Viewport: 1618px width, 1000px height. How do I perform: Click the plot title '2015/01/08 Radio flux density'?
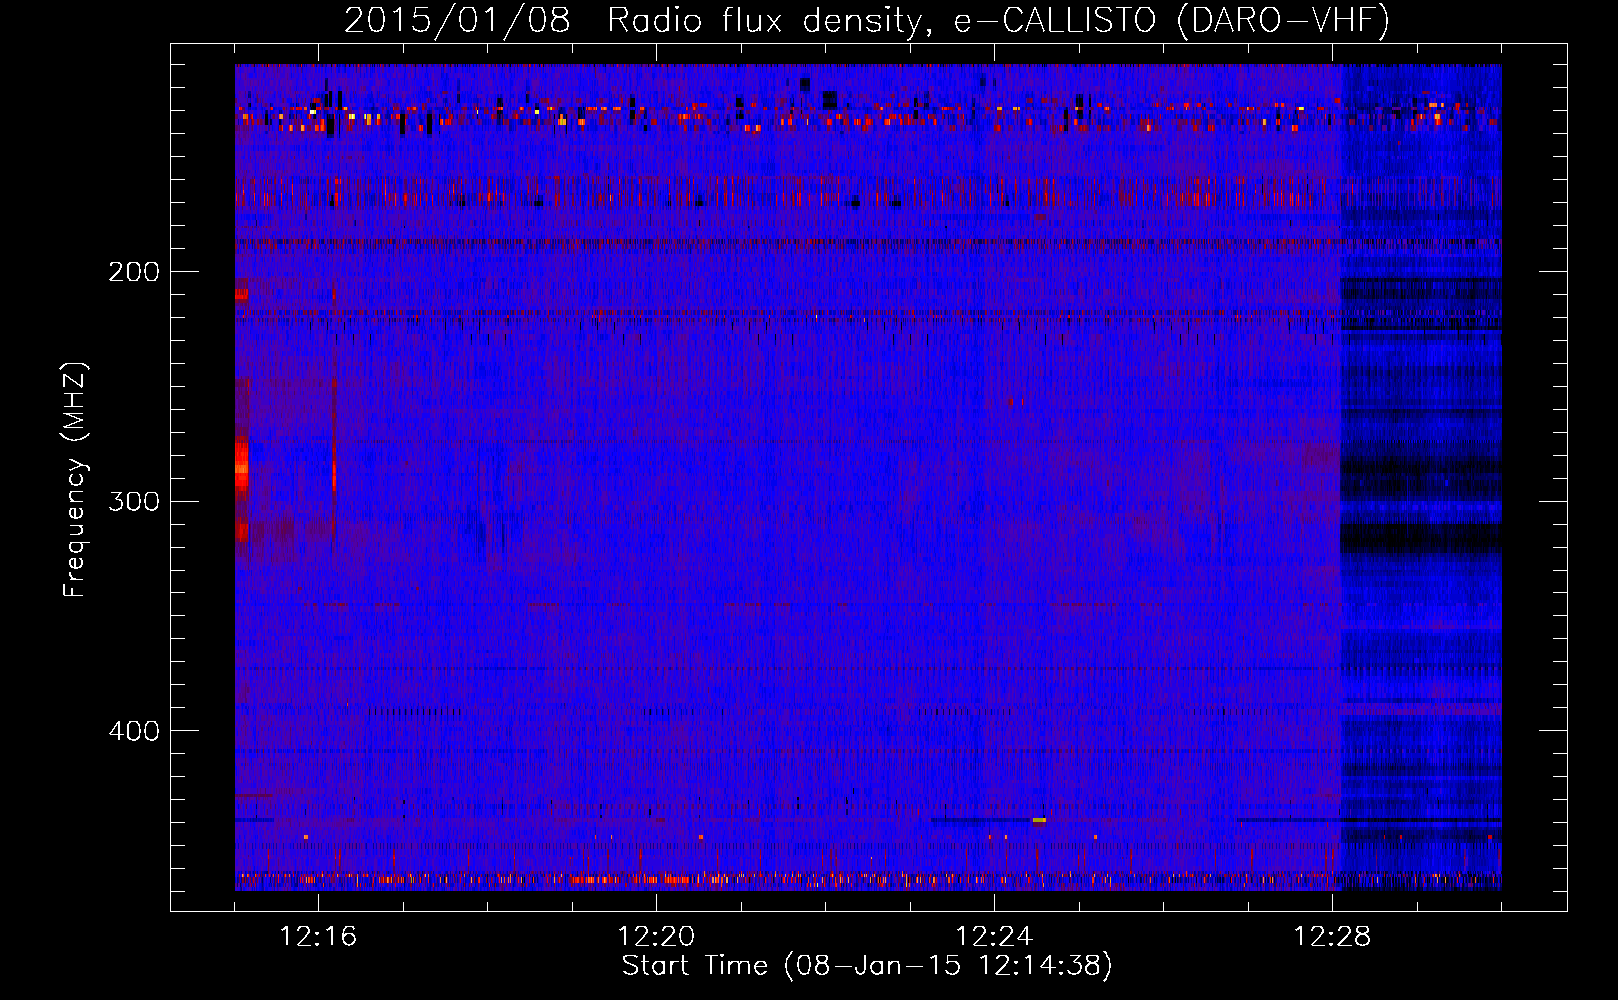point(634,21)
